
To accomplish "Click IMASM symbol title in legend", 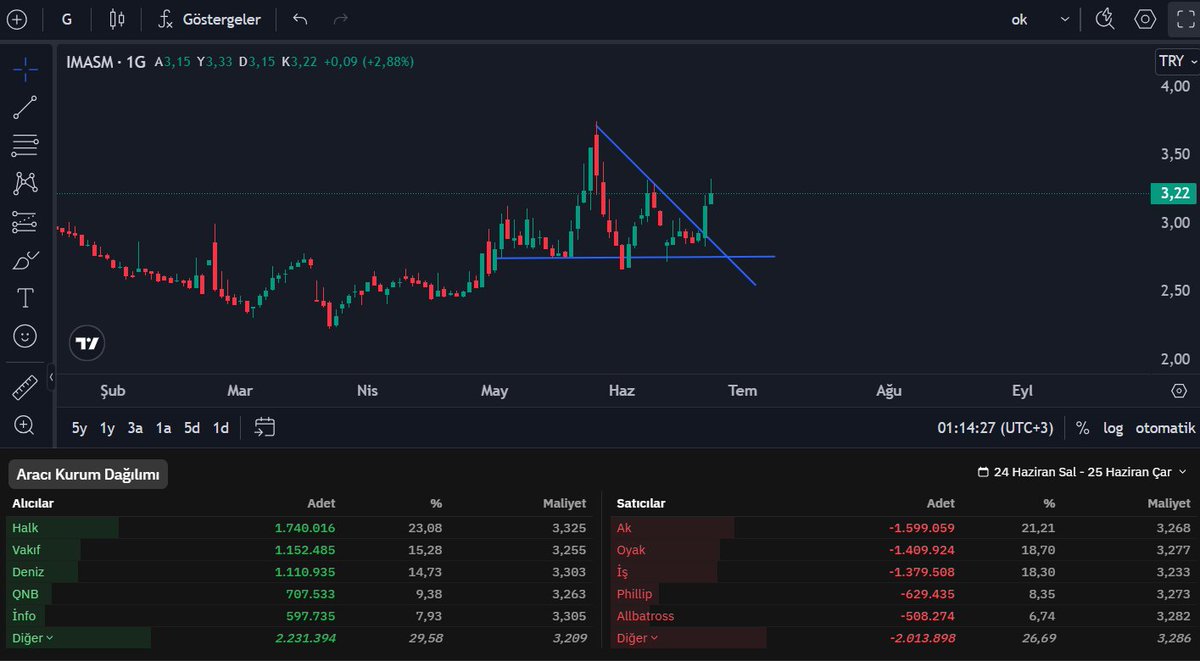I will click(x=92, y=62).
